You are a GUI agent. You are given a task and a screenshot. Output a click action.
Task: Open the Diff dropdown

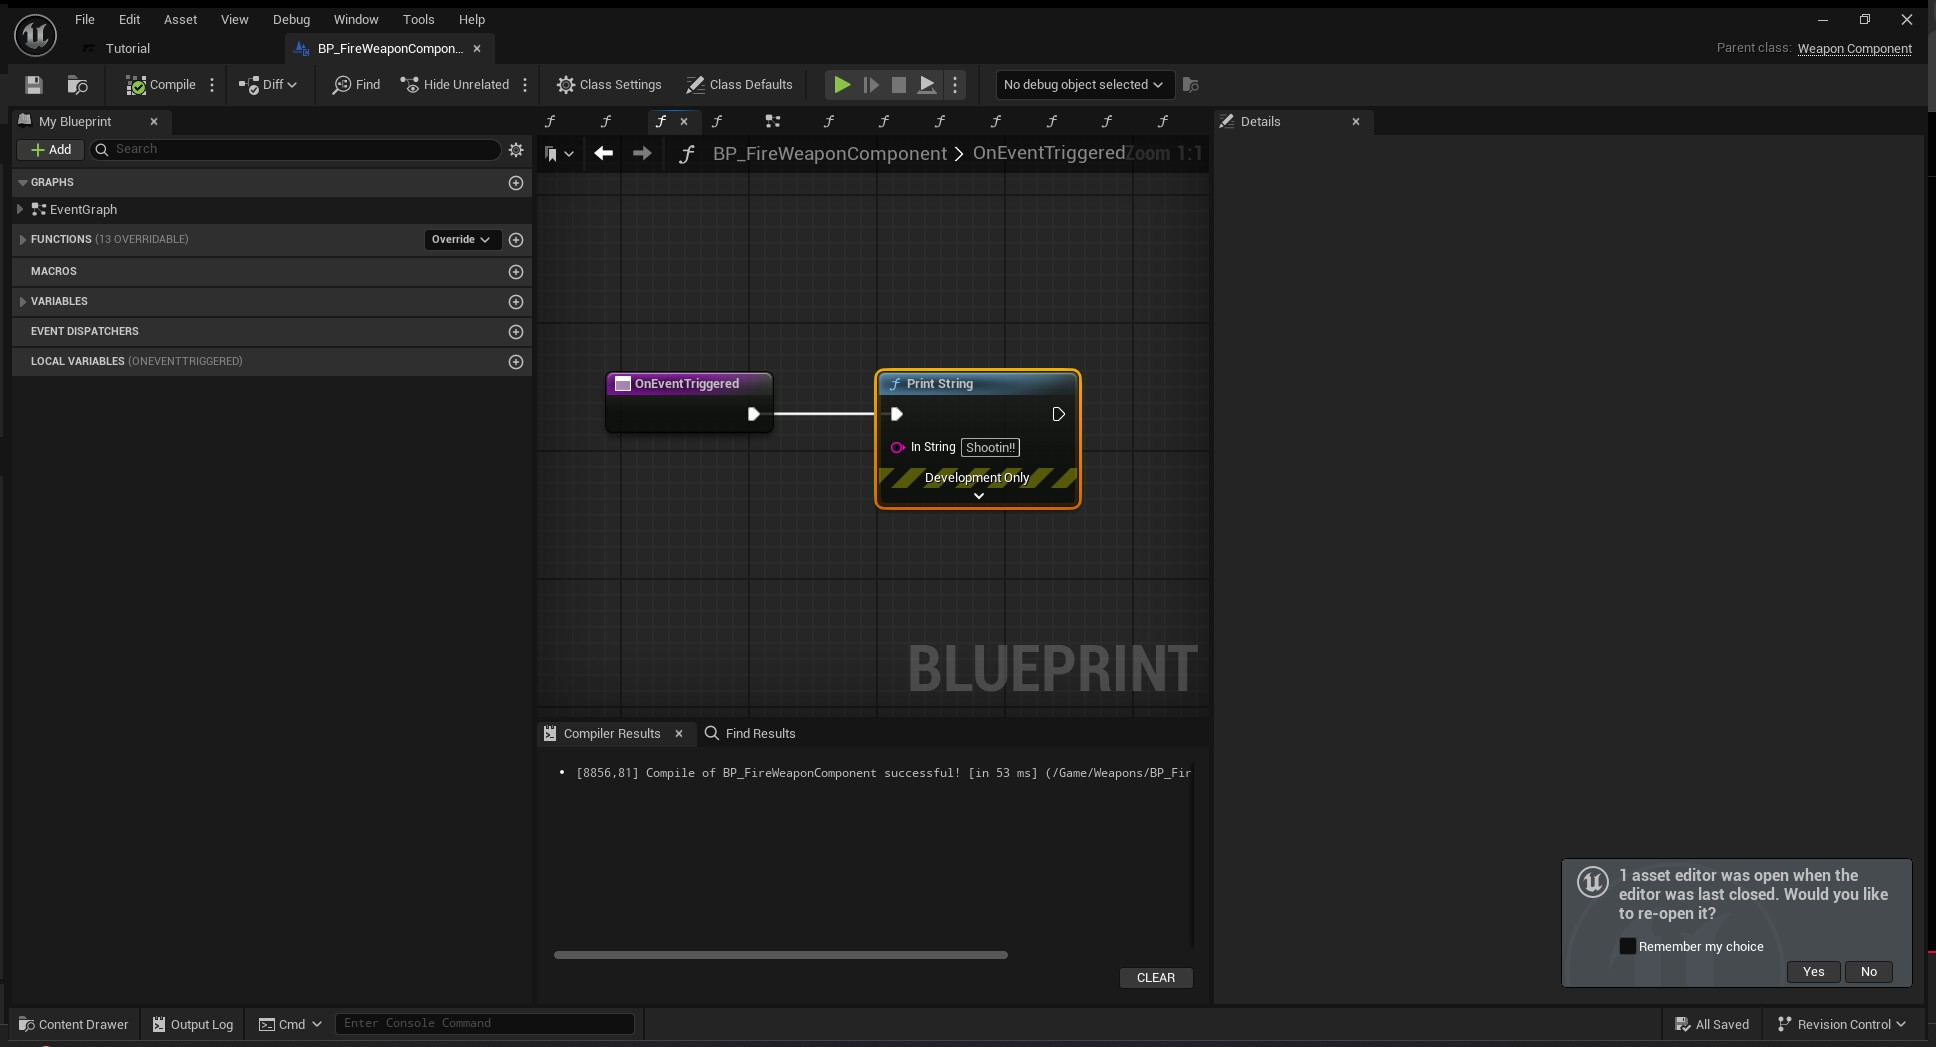pos(268,85)
